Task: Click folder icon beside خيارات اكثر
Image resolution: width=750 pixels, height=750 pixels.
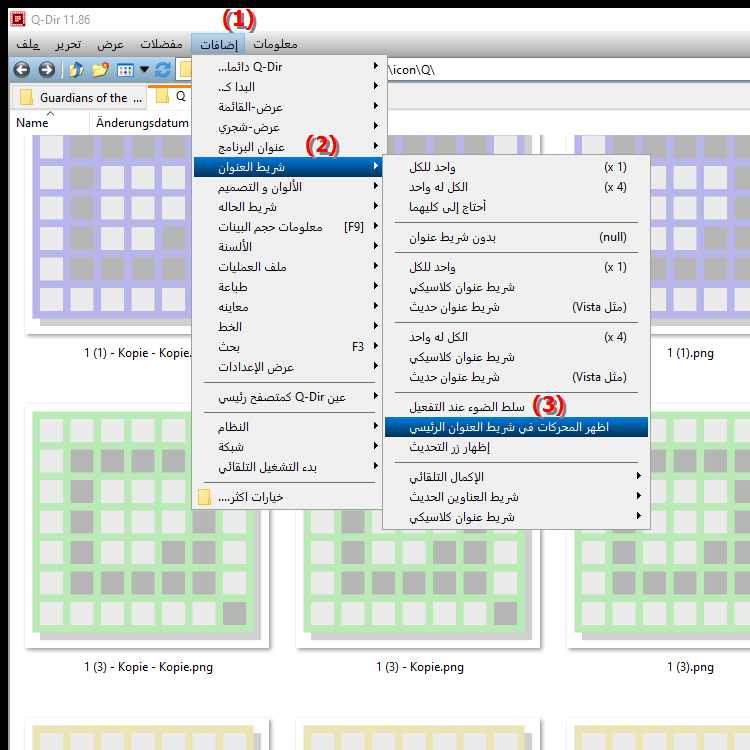Action: [x=205, y=497]
